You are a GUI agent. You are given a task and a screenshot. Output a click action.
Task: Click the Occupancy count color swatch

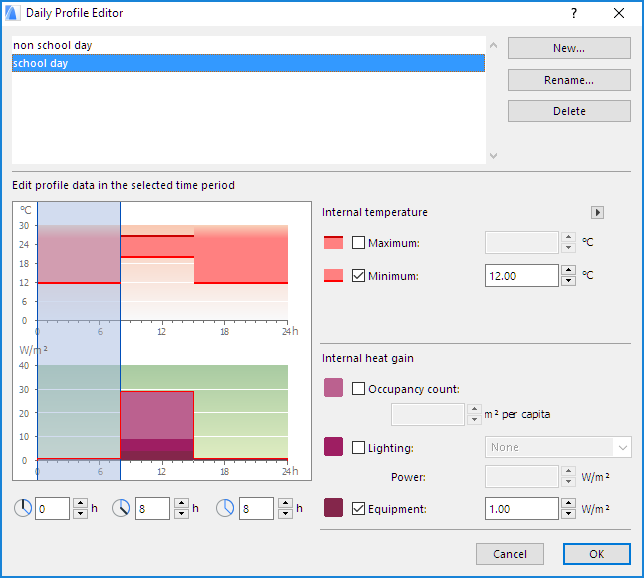tap(333, 388)
